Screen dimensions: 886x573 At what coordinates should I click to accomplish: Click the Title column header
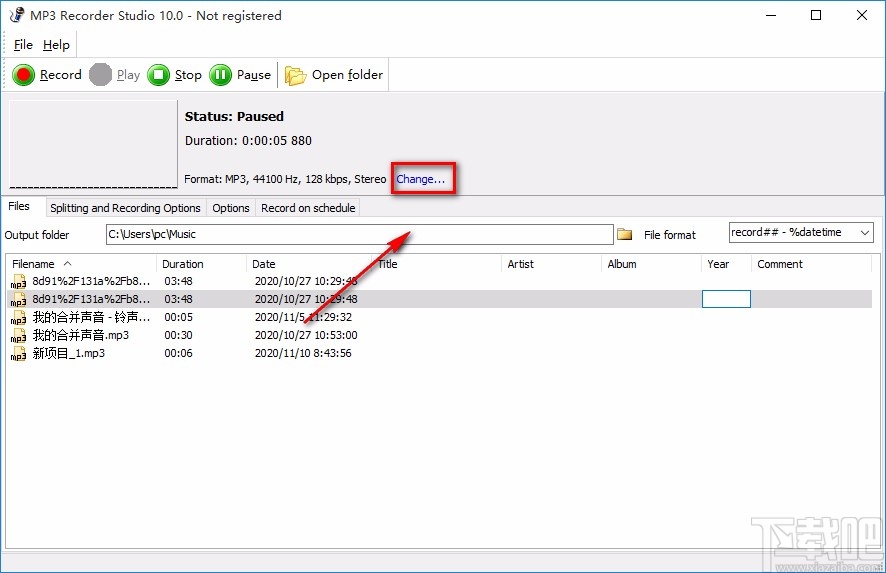coord(436,264)
